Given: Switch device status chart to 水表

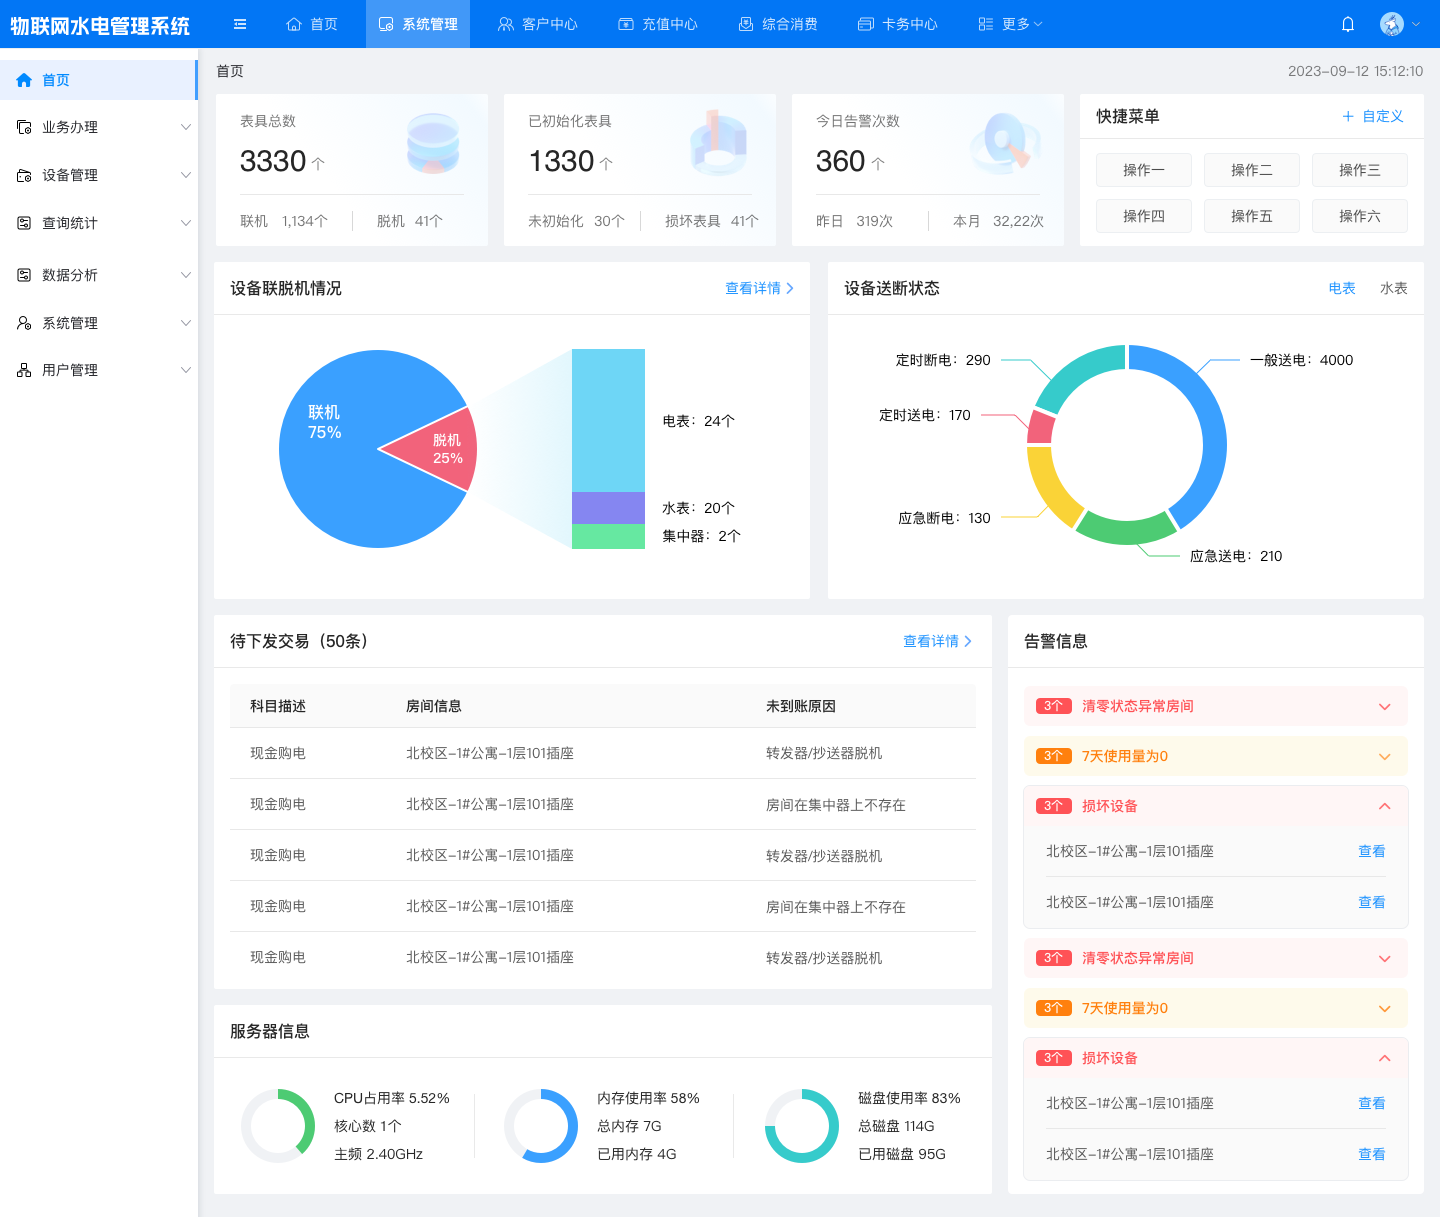Looking at the screenshot, I should pos(1393,288).
